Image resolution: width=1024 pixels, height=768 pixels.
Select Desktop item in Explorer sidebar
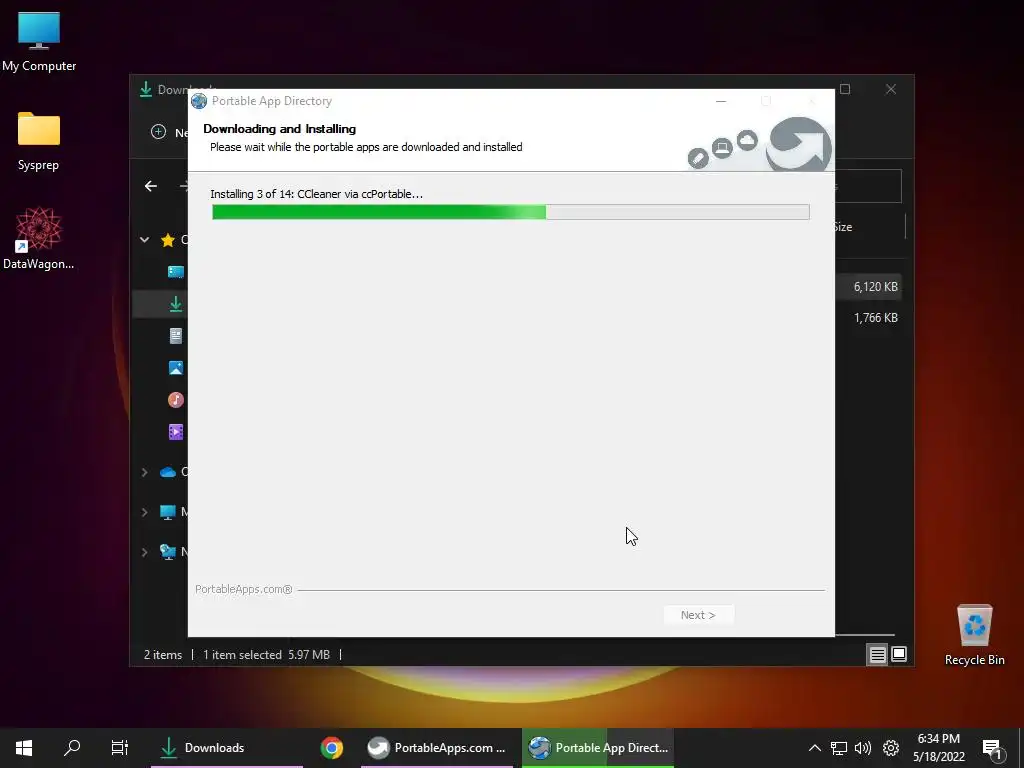(176, 272)
